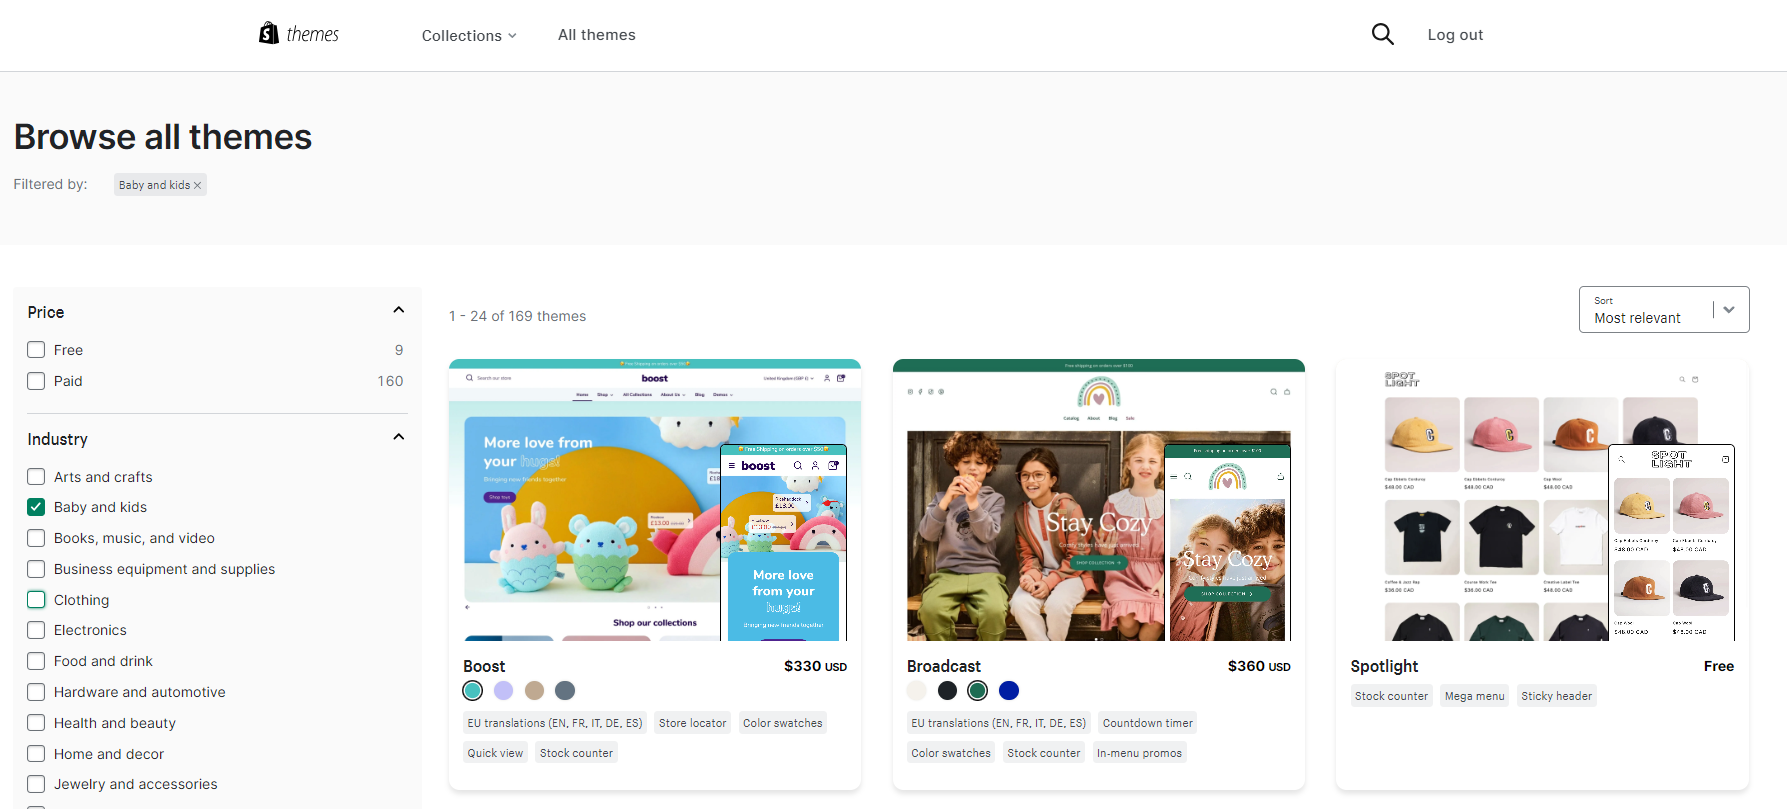
Task: Collapse the Industry filter section
Action: coord(398,437)
